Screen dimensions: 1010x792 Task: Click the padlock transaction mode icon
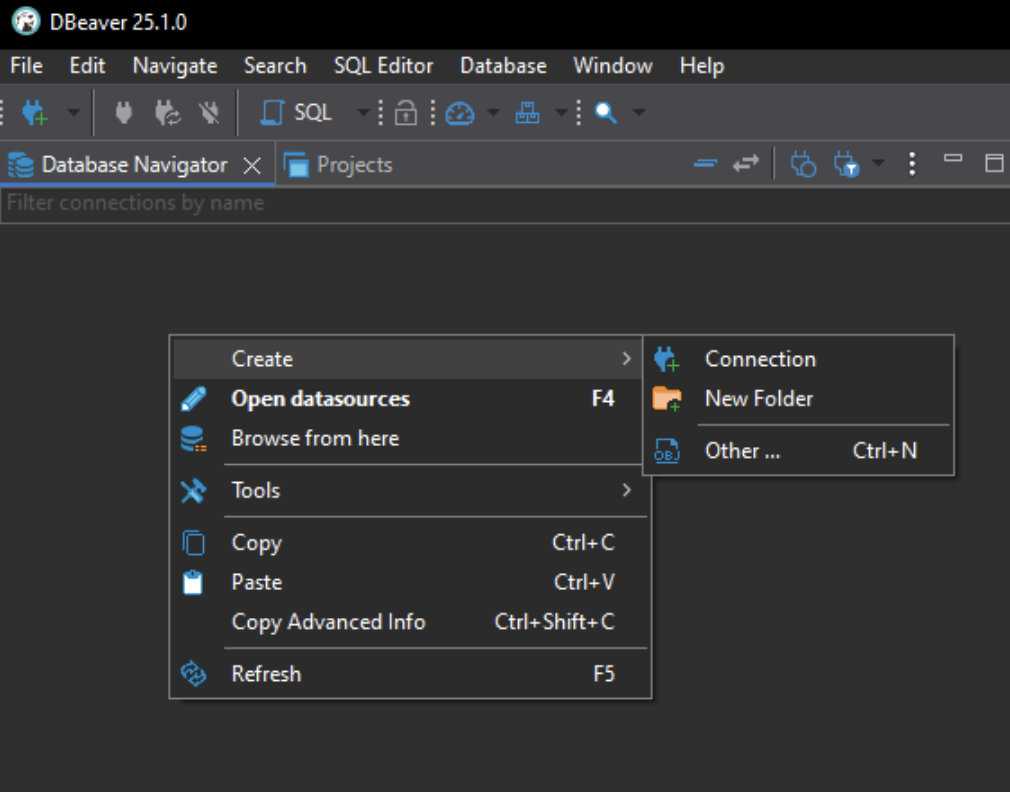405,113
